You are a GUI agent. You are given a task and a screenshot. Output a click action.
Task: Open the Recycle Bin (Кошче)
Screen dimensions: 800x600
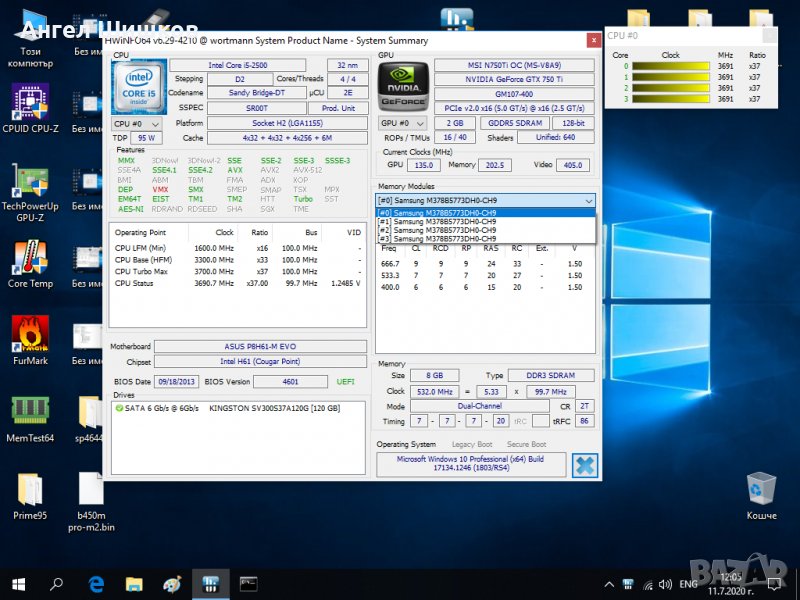coord(761,490)
